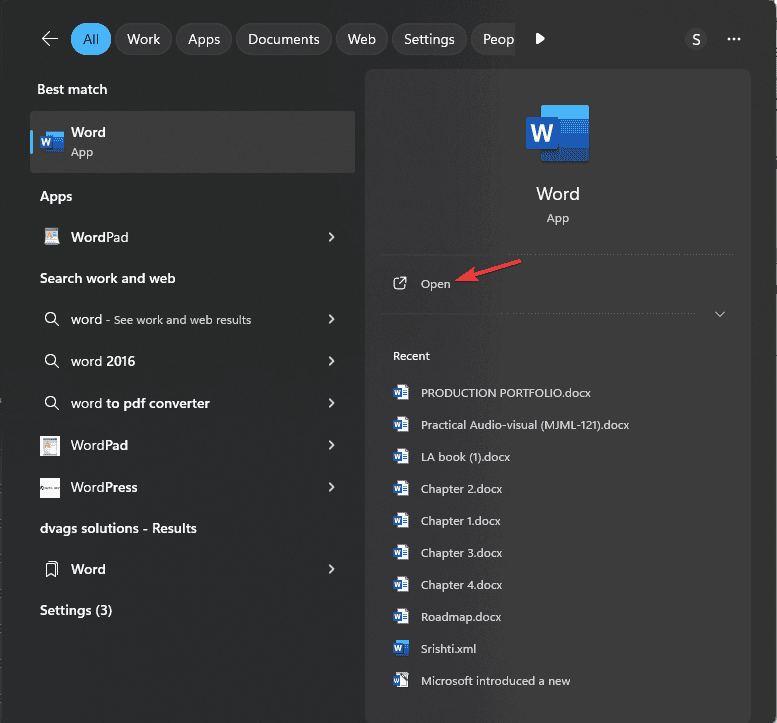777x723 pixels.
Task: Expand 'word - See work and web results'
Action: [x=331, y=319]
